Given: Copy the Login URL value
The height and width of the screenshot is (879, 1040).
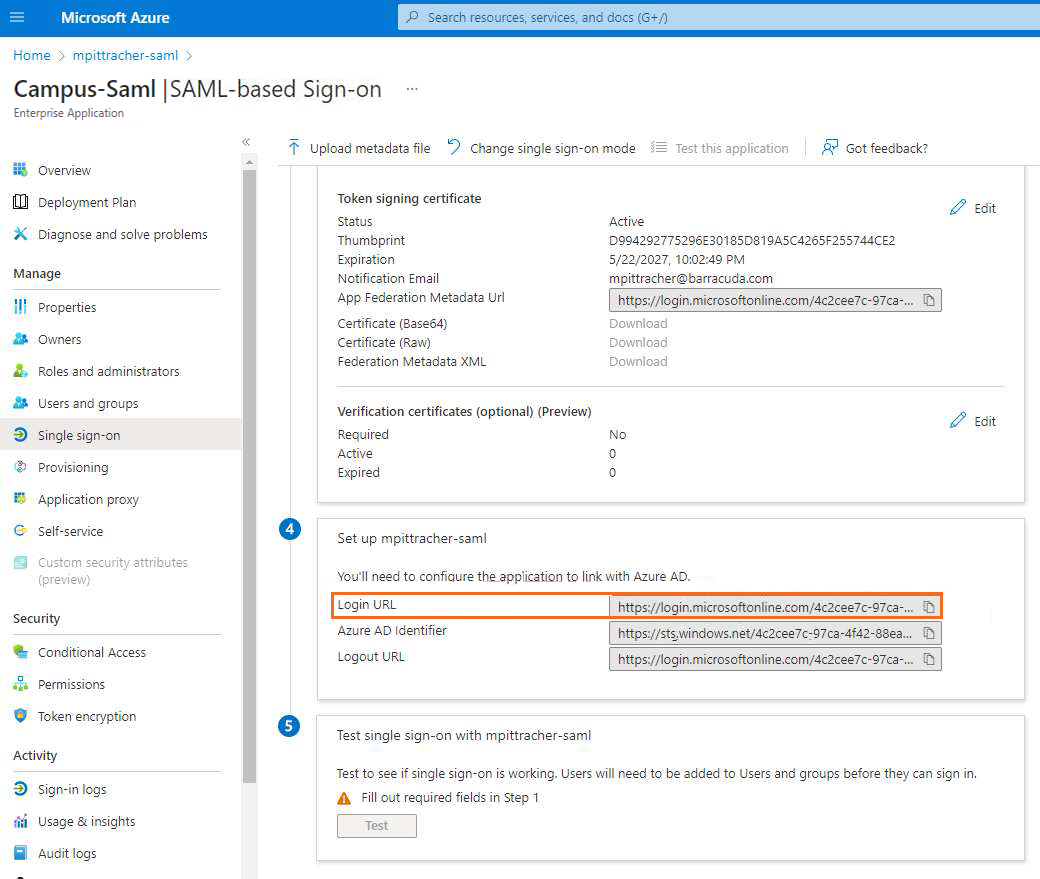Looking at the screenshot, I should click(929, 607).
